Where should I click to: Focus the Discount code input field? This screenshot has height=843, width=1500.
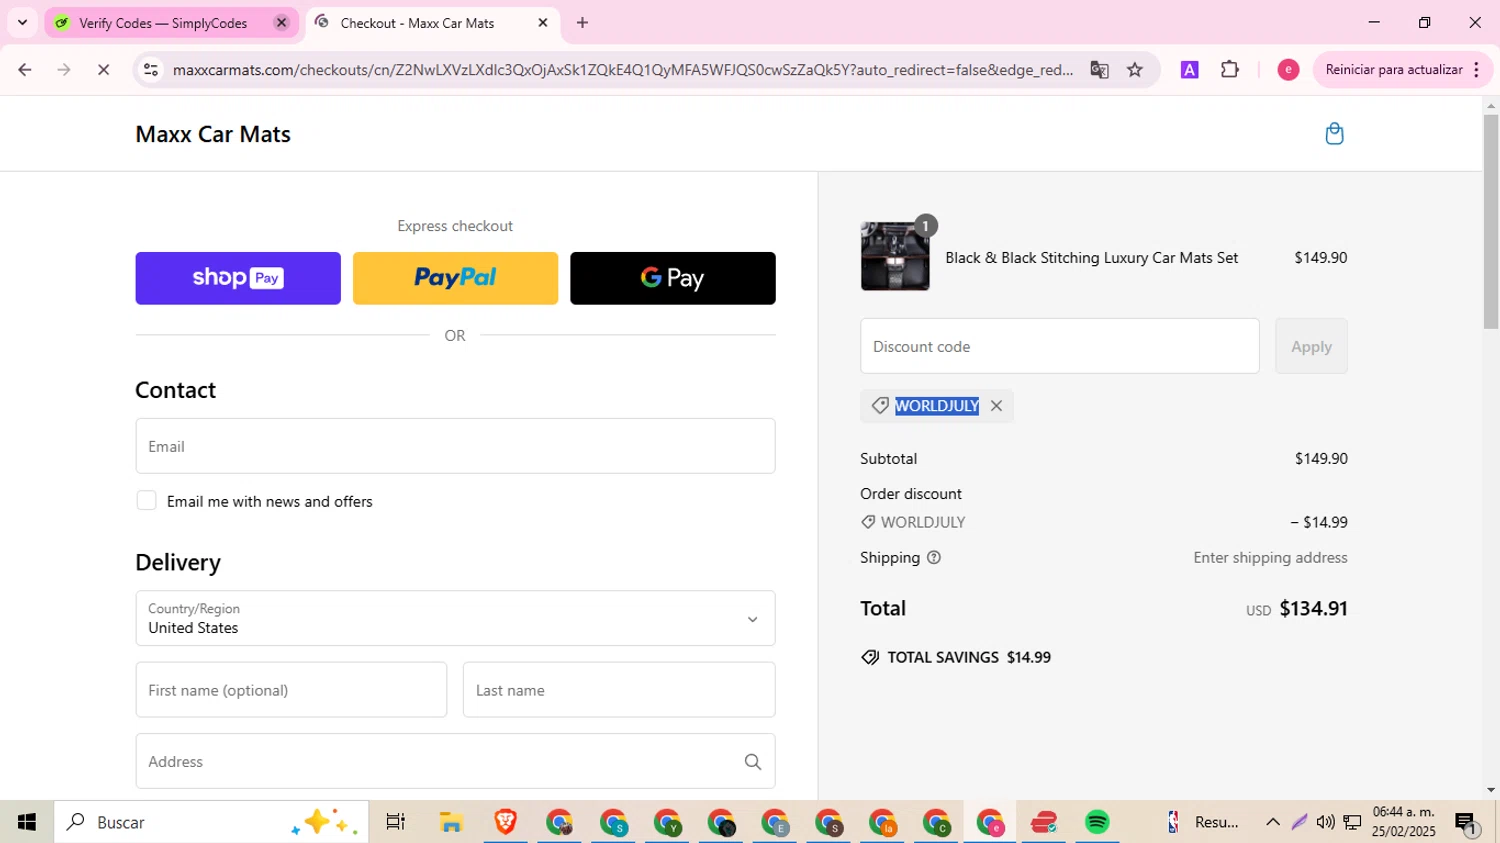[1060, 346]
